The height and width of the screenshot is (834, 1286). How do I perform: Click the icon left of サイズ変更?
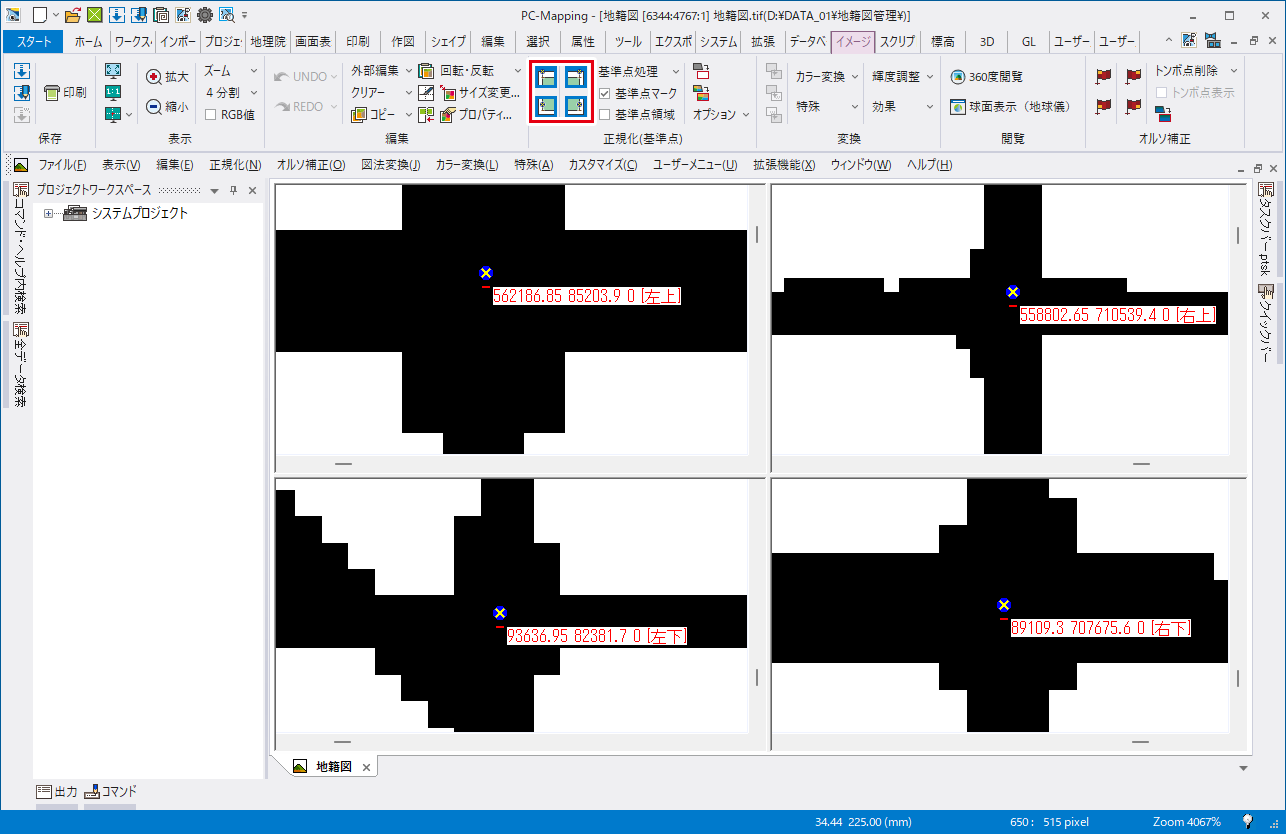(x=425, y=93)
